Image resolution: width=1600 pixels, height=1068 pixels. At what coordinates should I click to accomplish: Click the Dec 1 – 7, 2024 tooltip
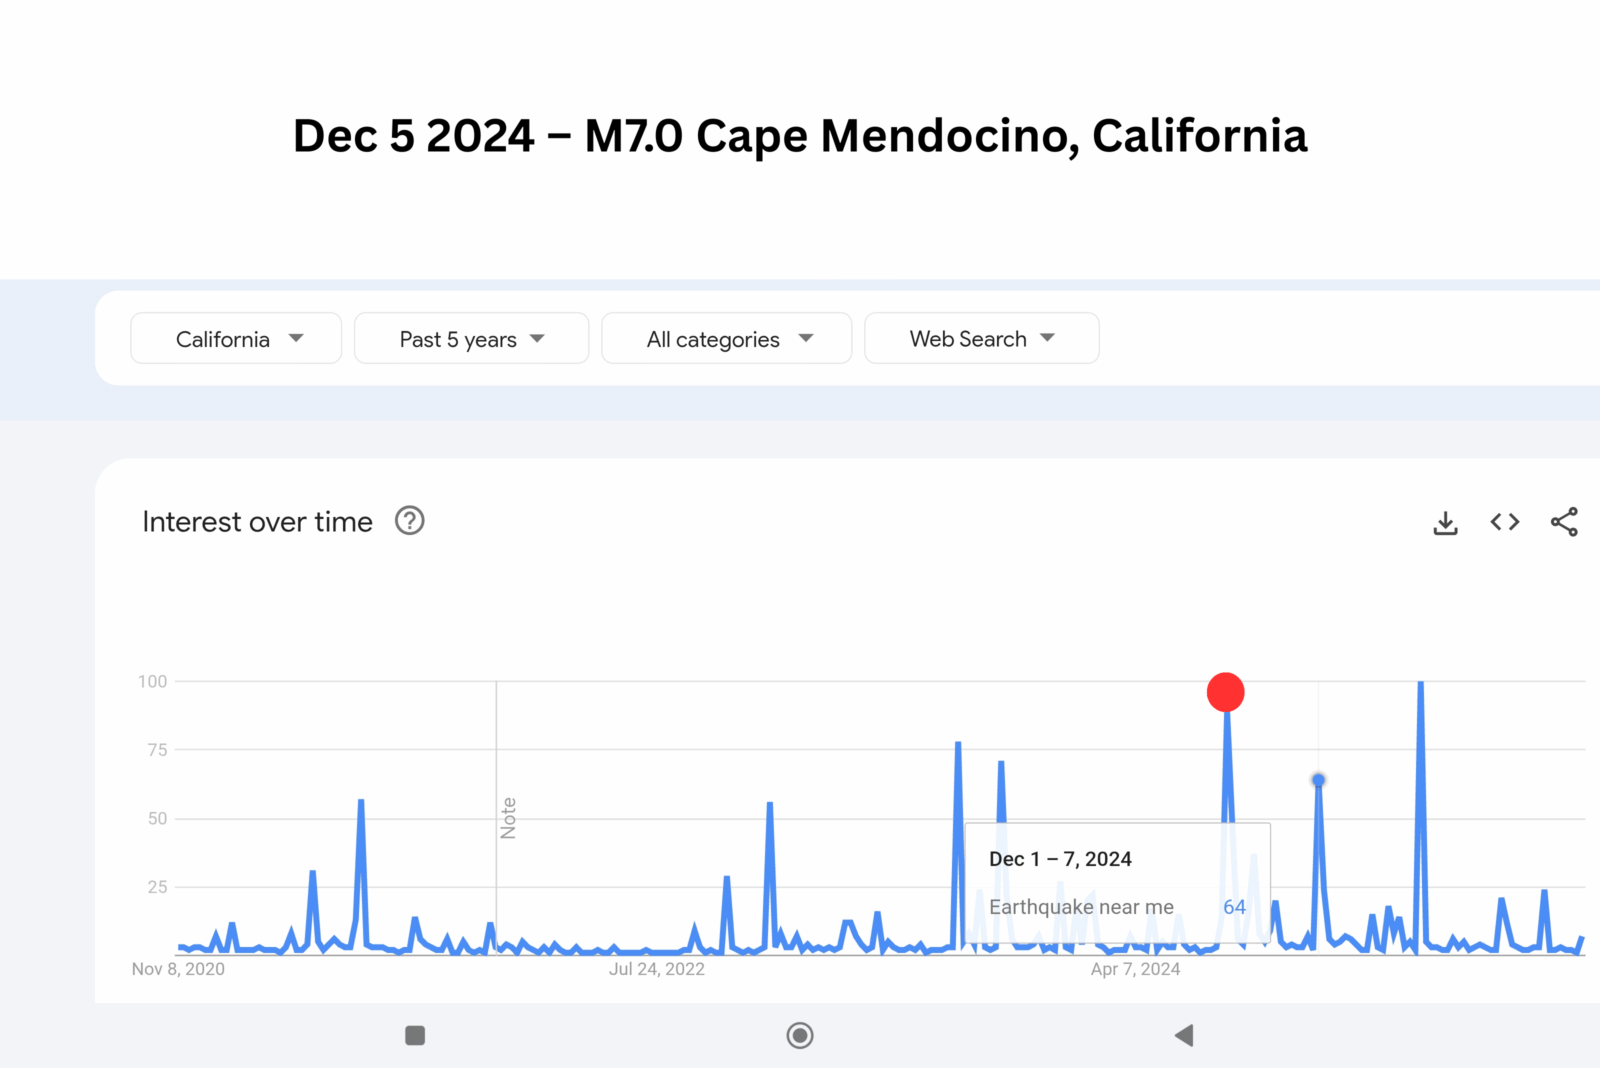tap(1117, 882)
